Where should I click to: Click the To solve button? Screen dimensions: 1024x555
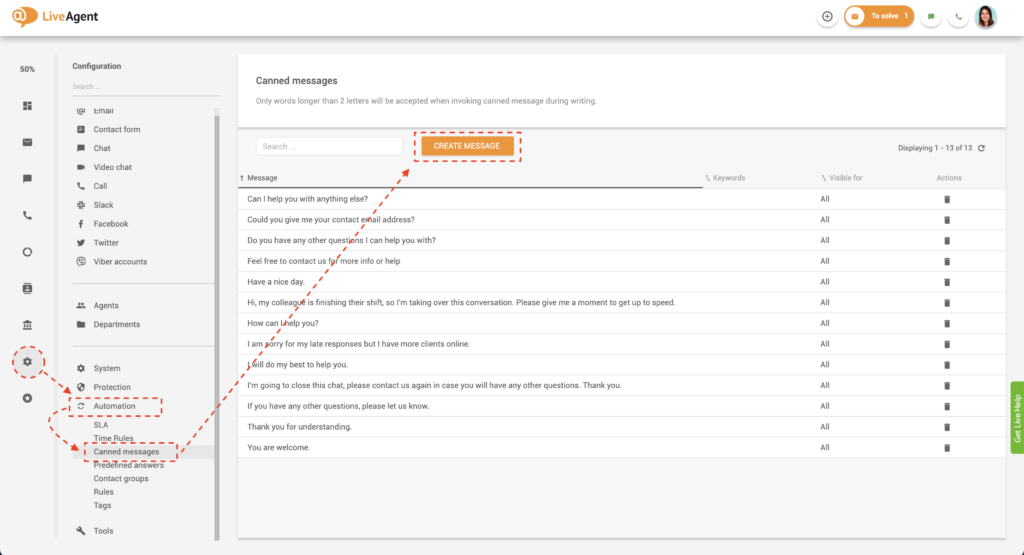click(879, 17)
